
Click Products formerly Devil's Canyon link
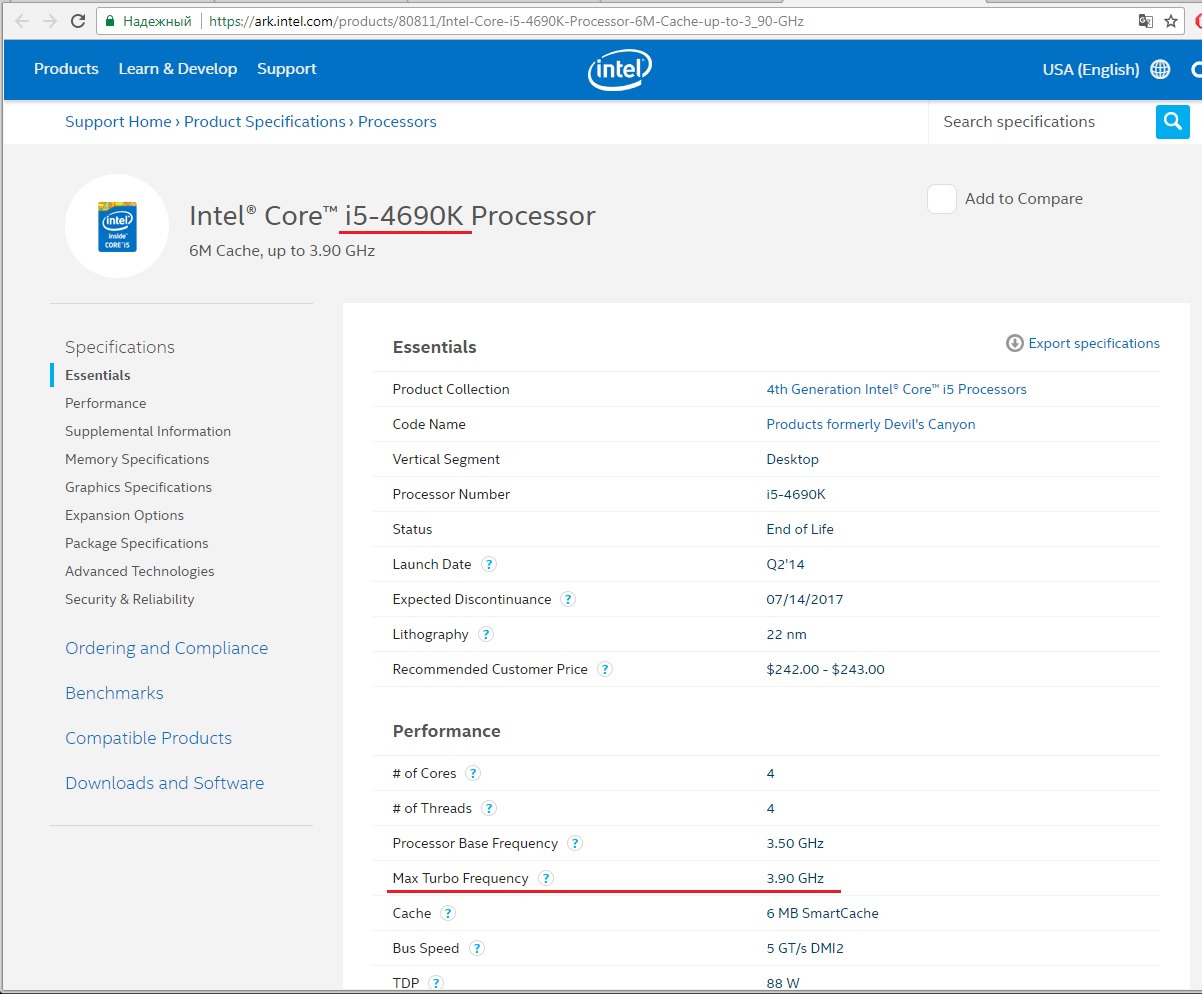(870, 424)
